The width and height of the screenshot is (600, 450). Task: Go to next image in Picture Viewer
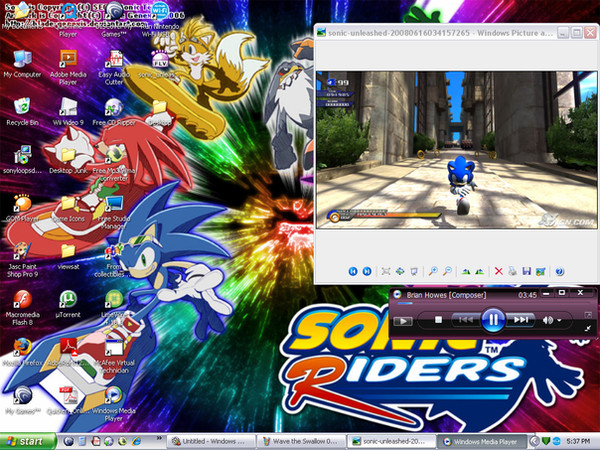(x=367, y=271)
